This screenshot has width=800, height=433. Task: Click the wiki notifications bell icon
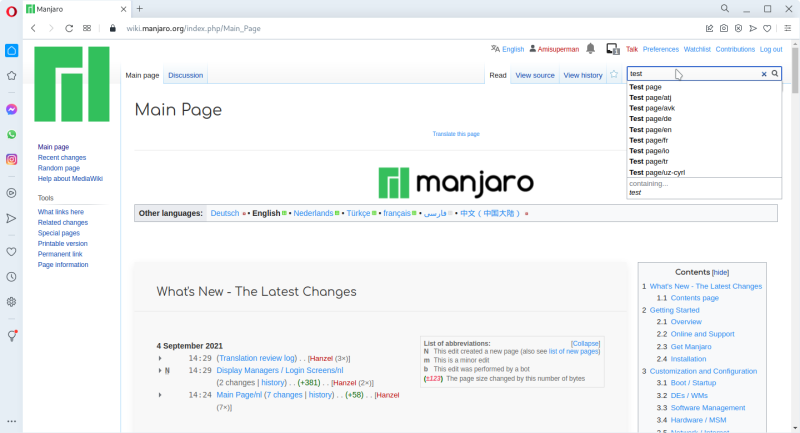[590, 48]
